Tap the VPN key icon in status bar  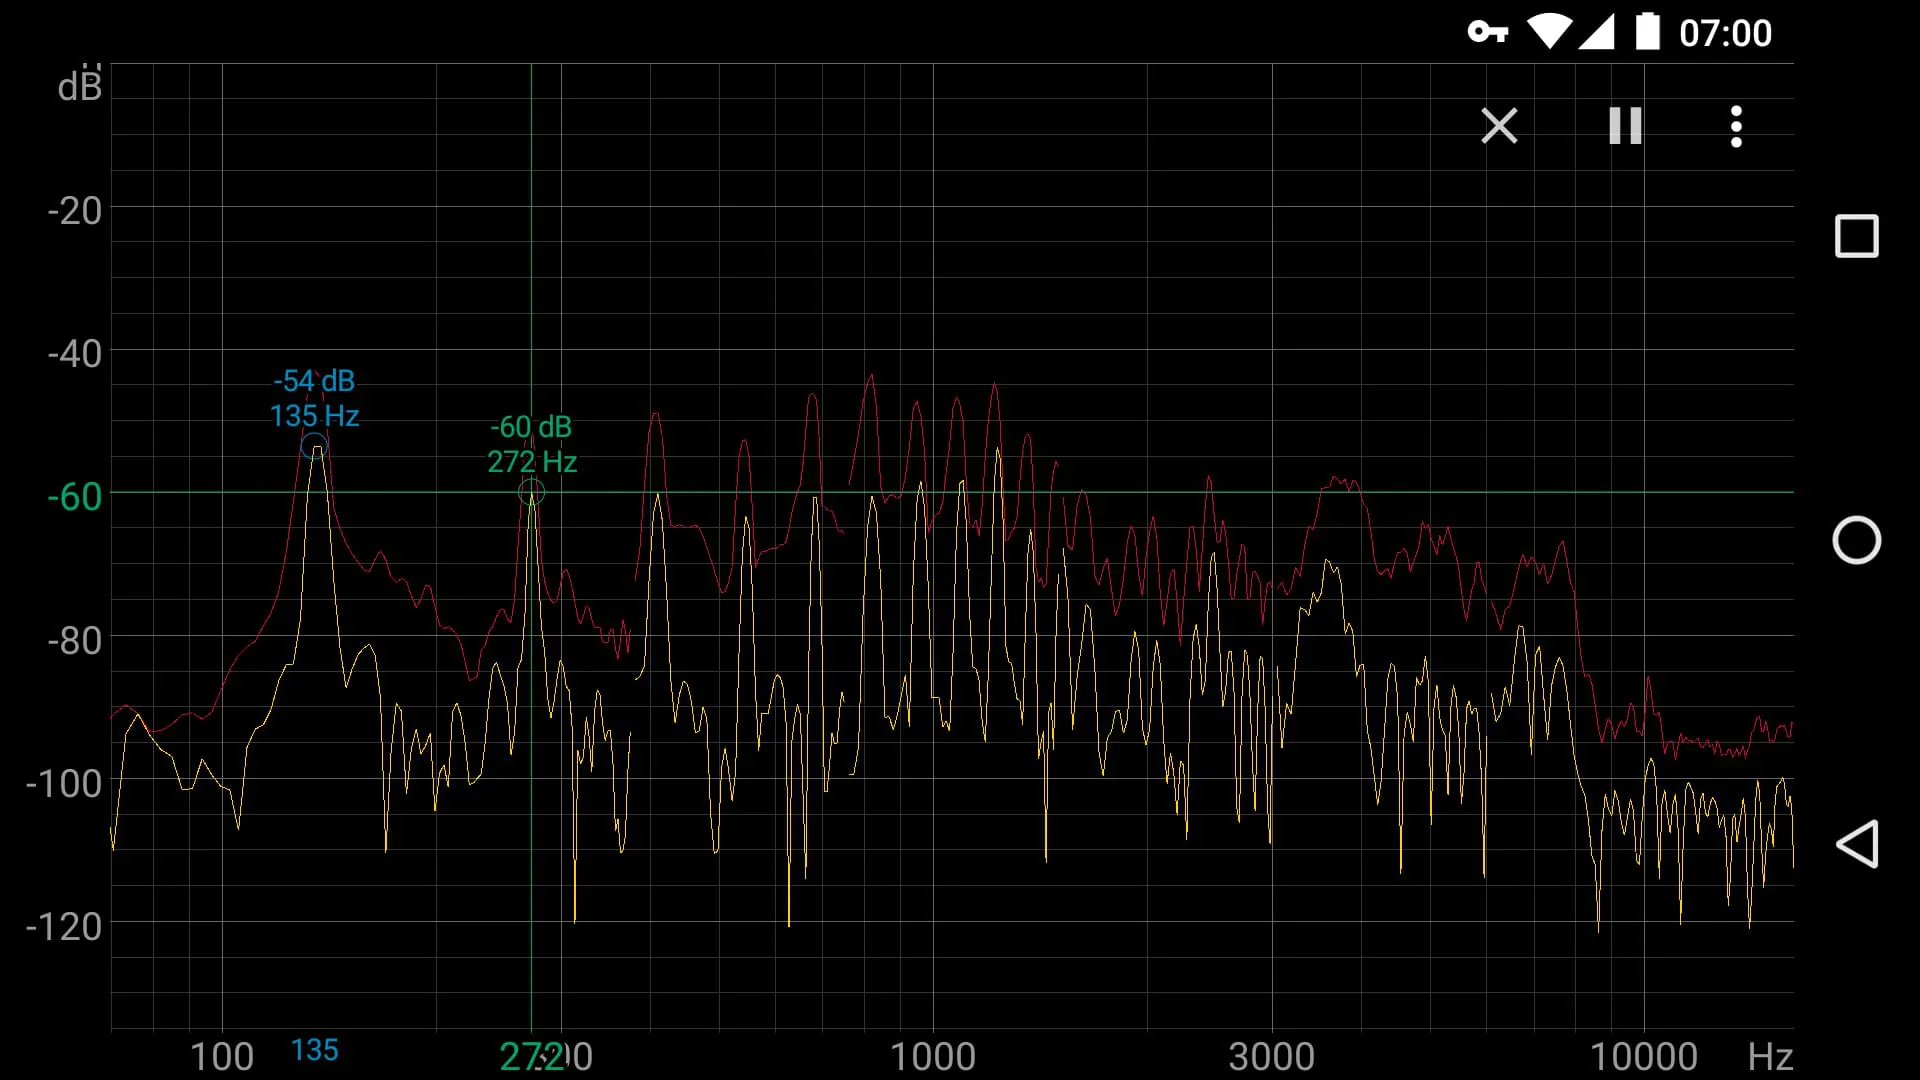1487,33
